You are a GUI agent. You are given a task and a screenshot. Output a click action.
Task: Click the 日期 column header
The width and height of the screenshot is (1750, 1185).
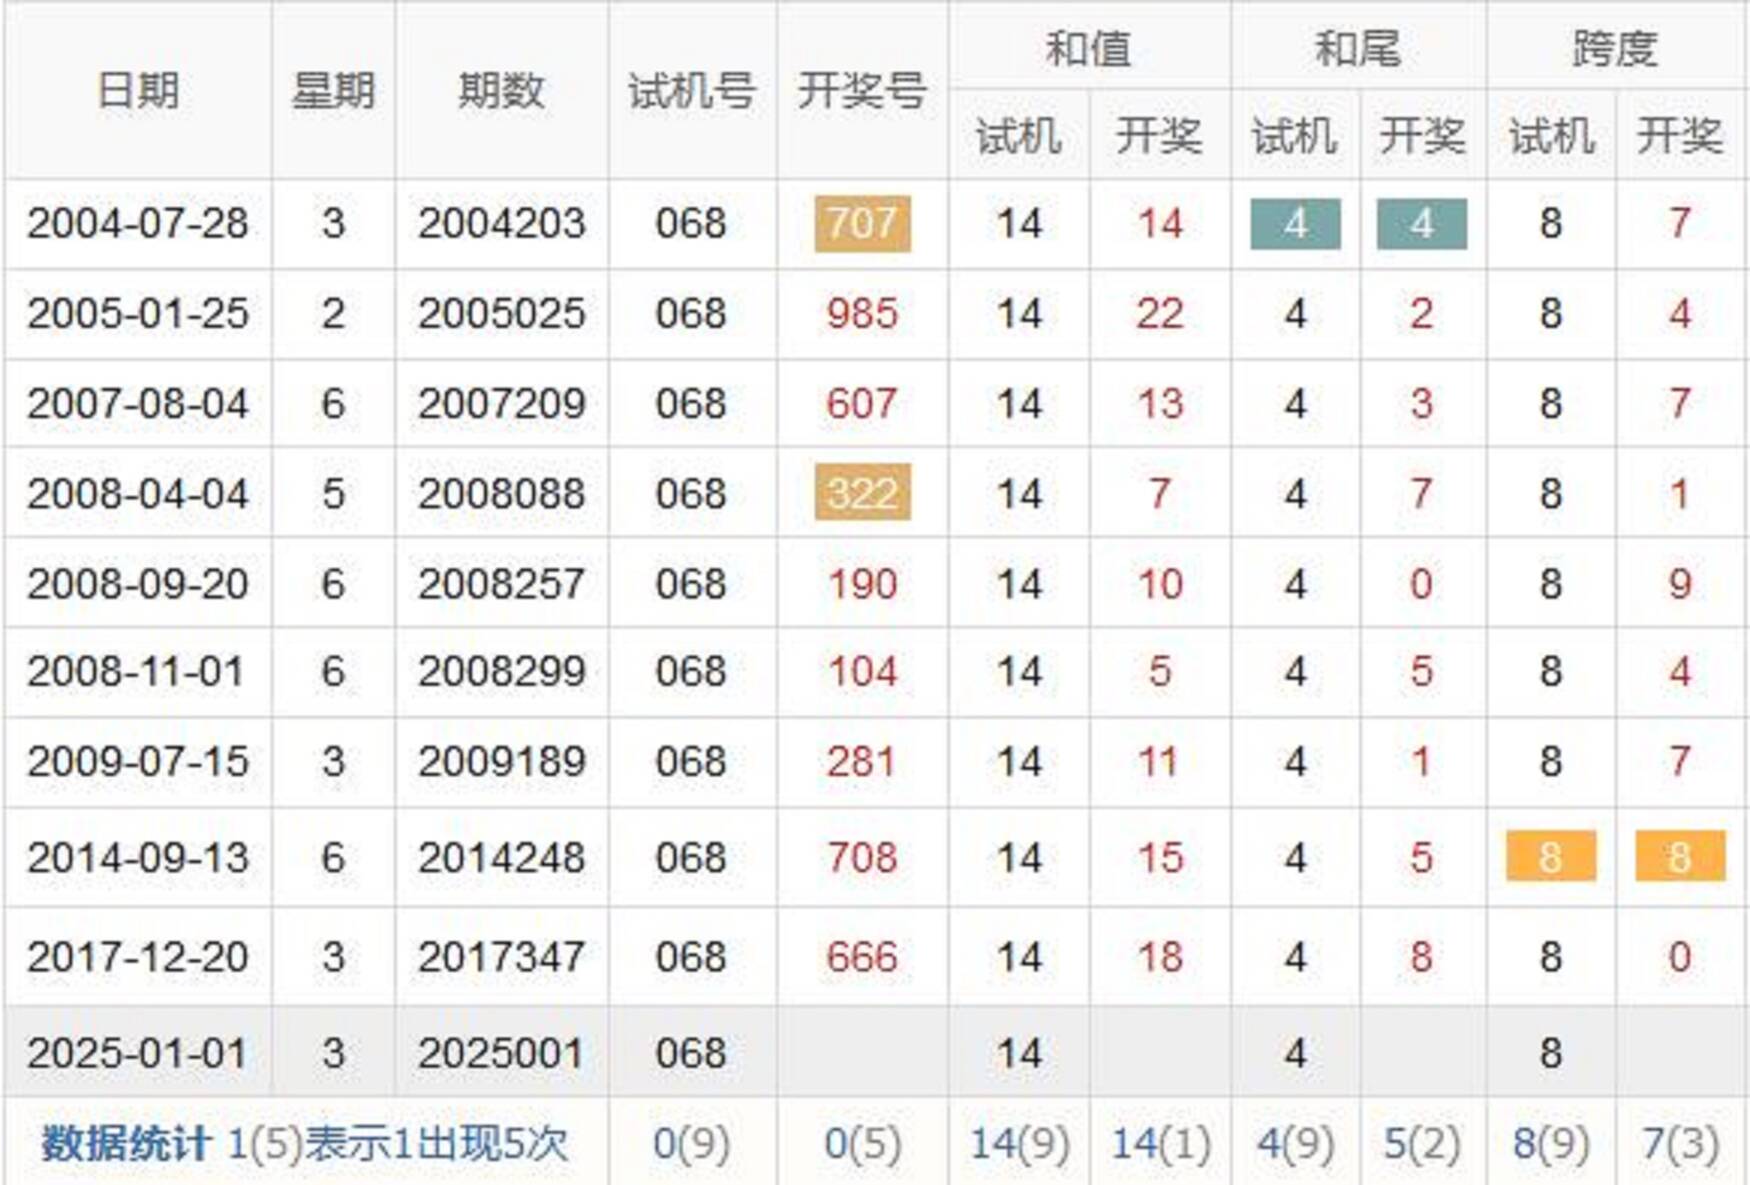[138, 91]
